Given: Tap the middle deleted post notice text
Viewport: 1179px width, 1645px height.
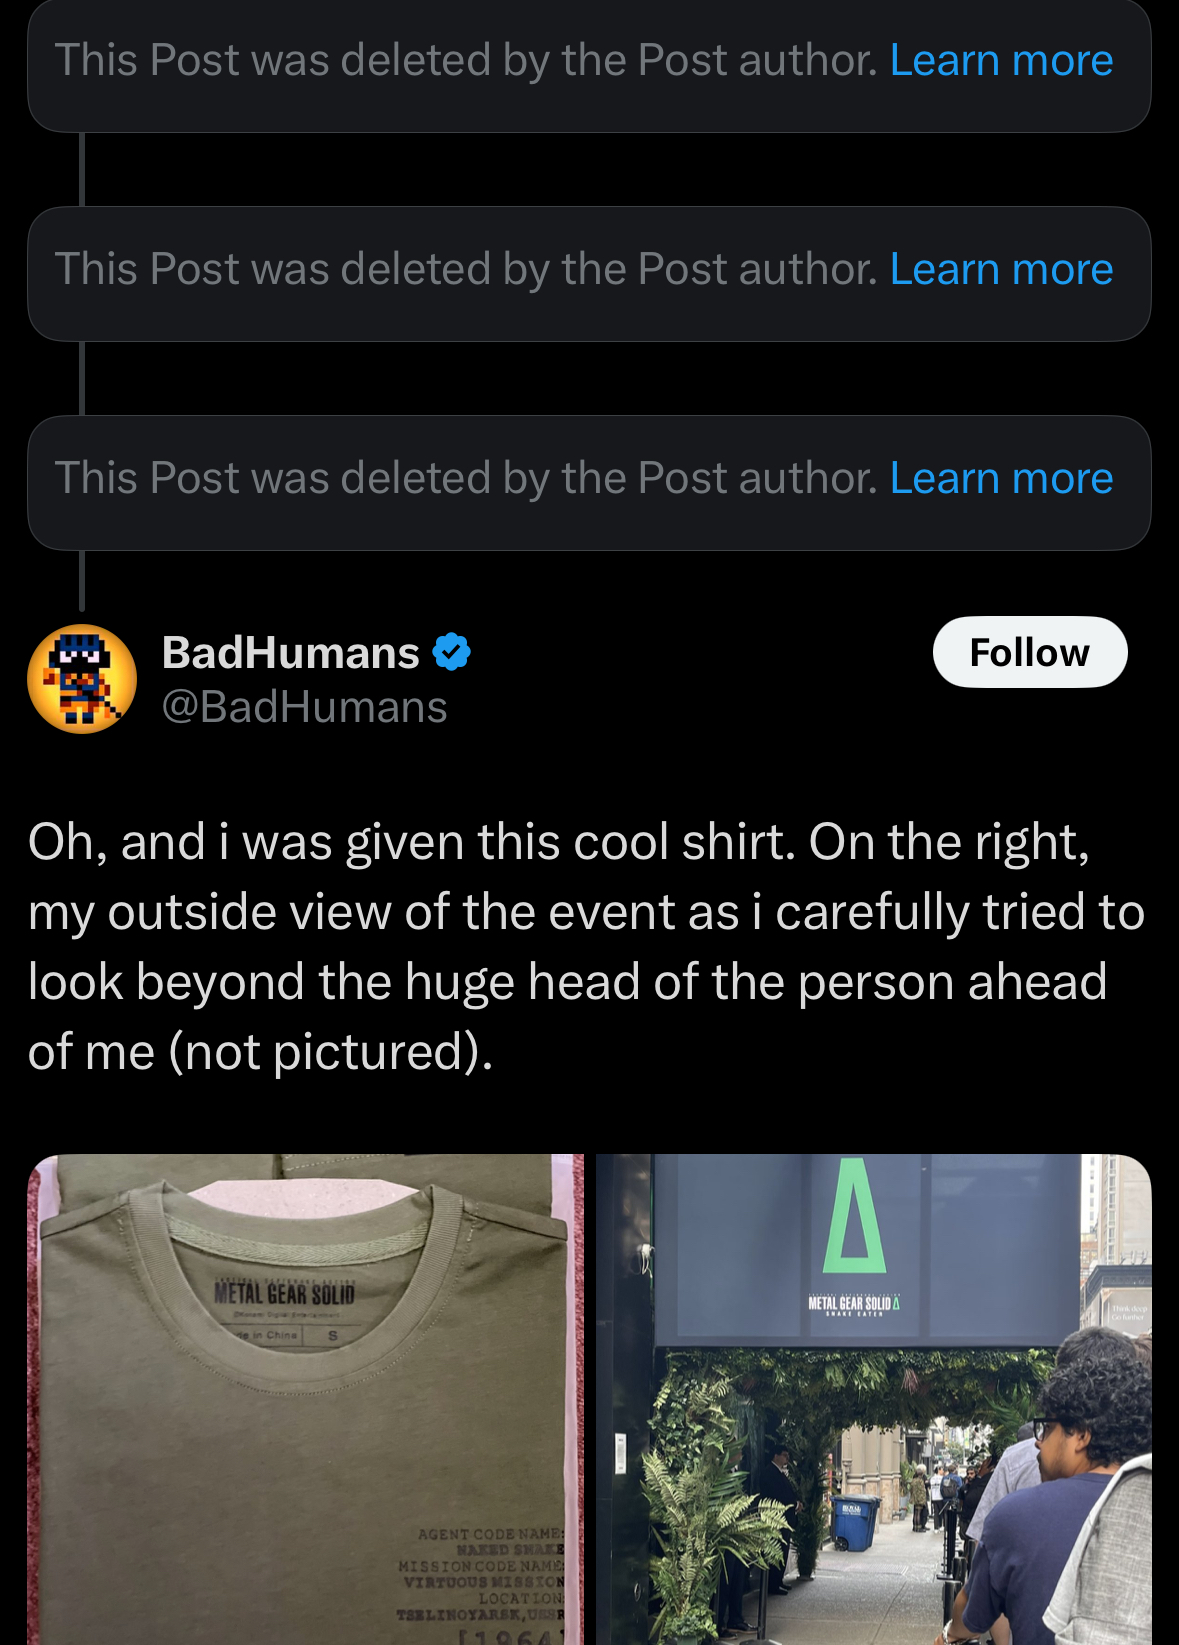Looking at the screenshot, I should click(x=466, y=269).
